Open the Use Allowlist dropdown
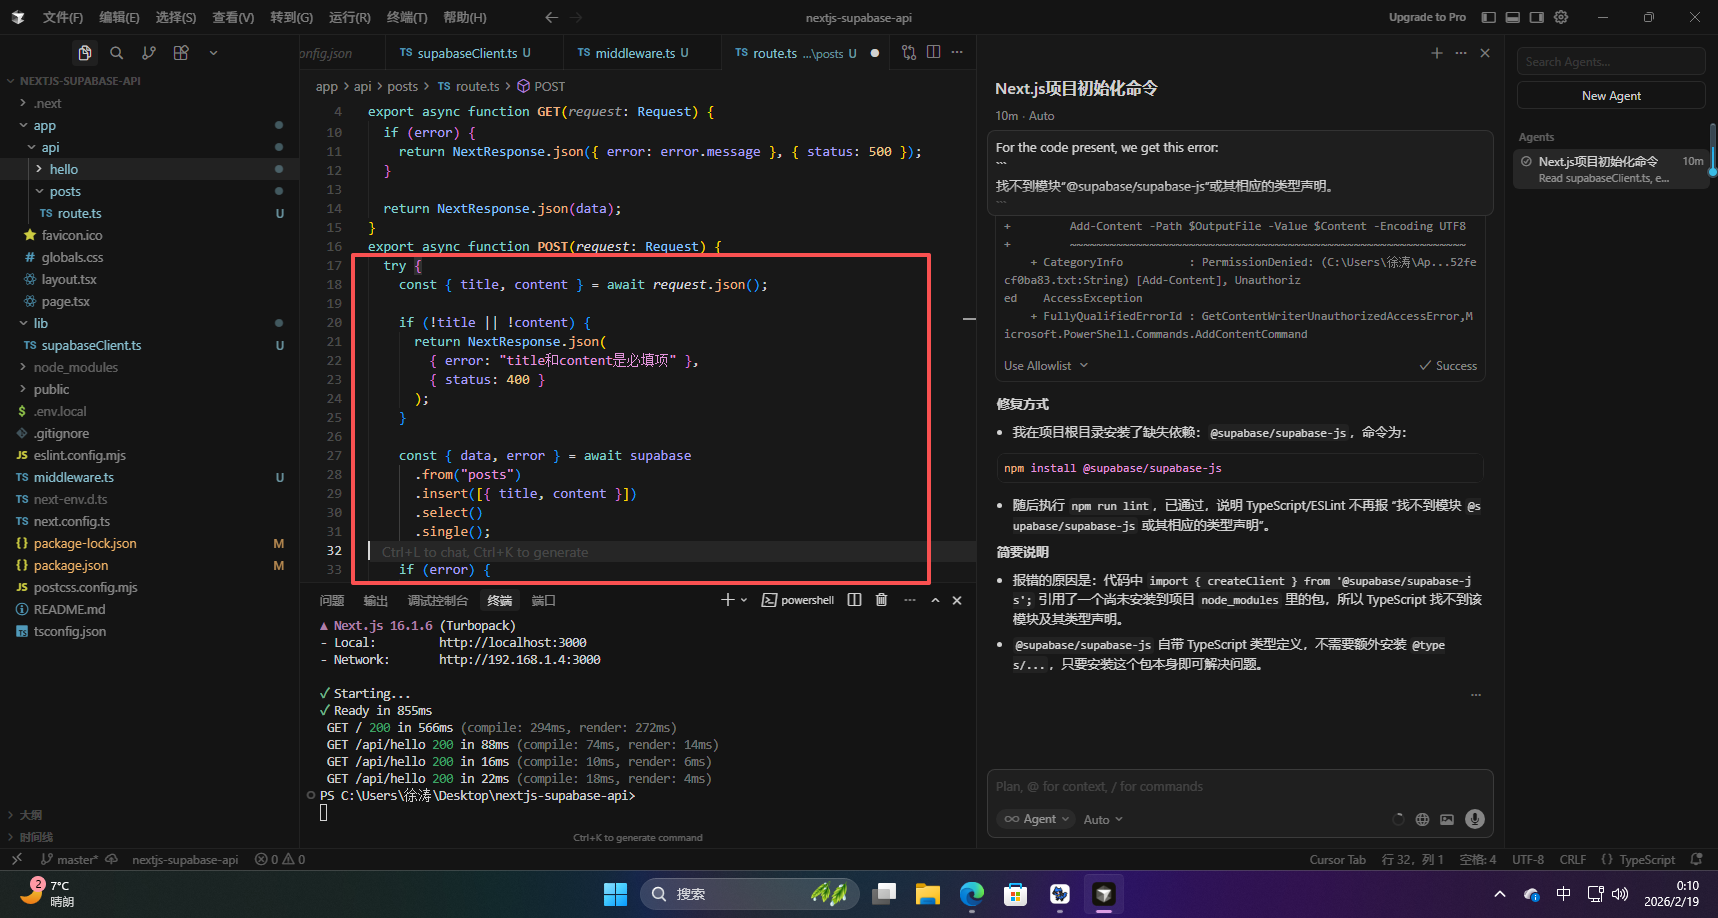Image resolution: width=1718 pixels, height=918 pixels. coord(1046,366)
